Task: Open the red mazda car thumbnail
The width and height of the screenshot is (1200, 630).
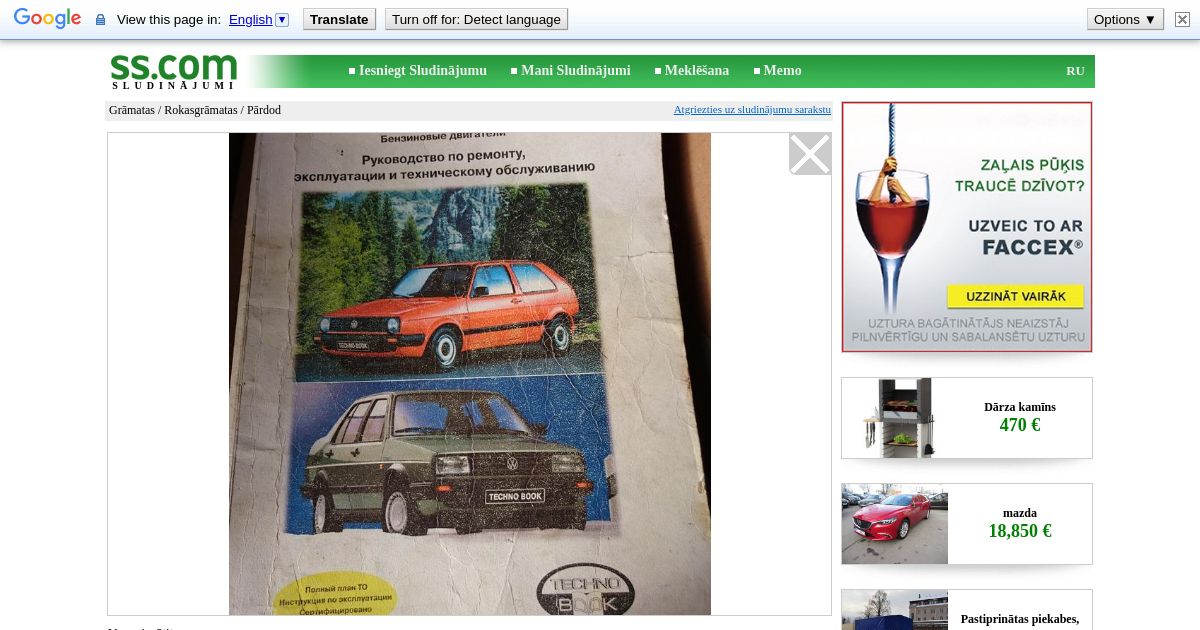Action: pos(895,524)
